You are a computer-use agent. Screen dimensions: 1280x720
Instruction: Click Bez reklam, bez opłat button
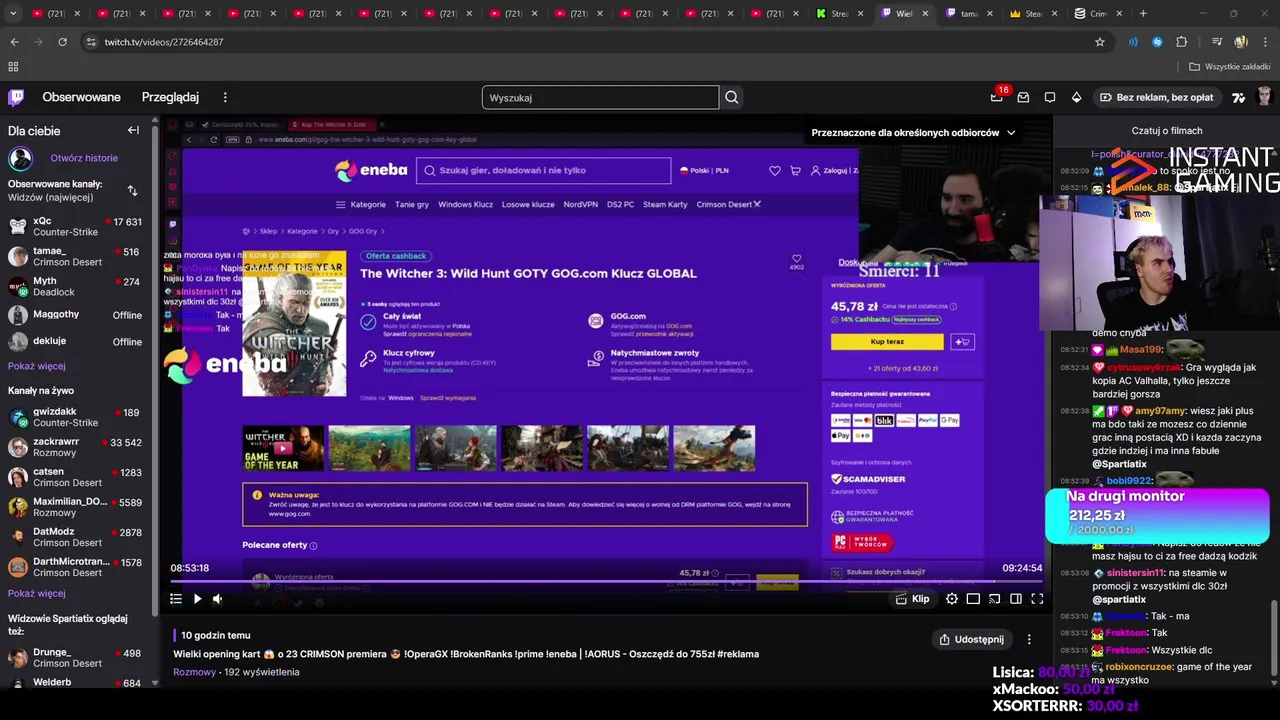coord(1156,97)
